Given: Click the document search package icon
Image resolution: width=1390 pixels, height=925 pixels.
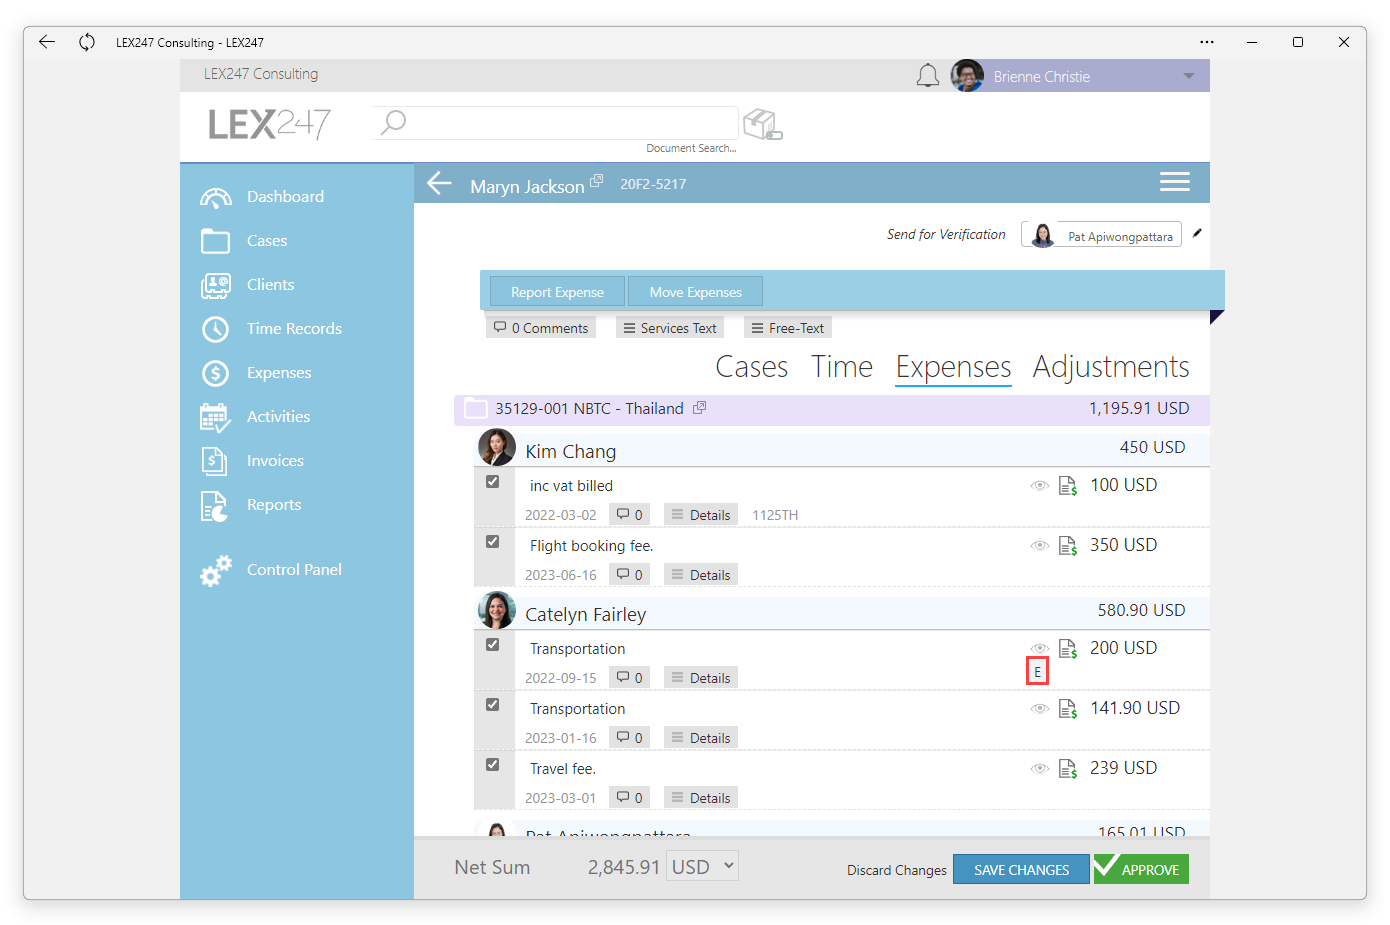Looking at the screenshot, I should (762, 124).
